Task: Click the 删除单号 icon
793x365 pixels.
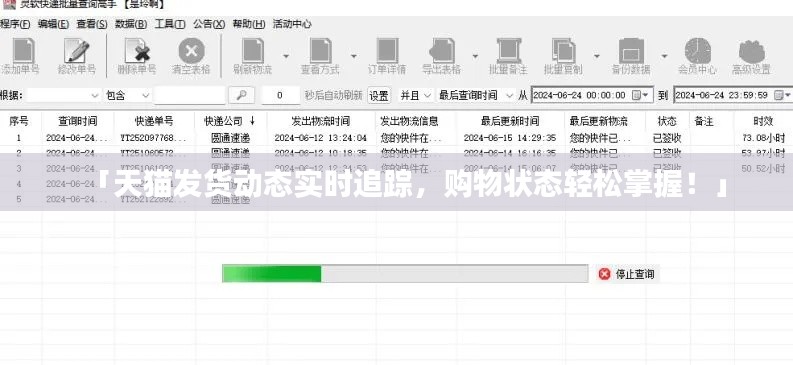Action: (137, 51)
